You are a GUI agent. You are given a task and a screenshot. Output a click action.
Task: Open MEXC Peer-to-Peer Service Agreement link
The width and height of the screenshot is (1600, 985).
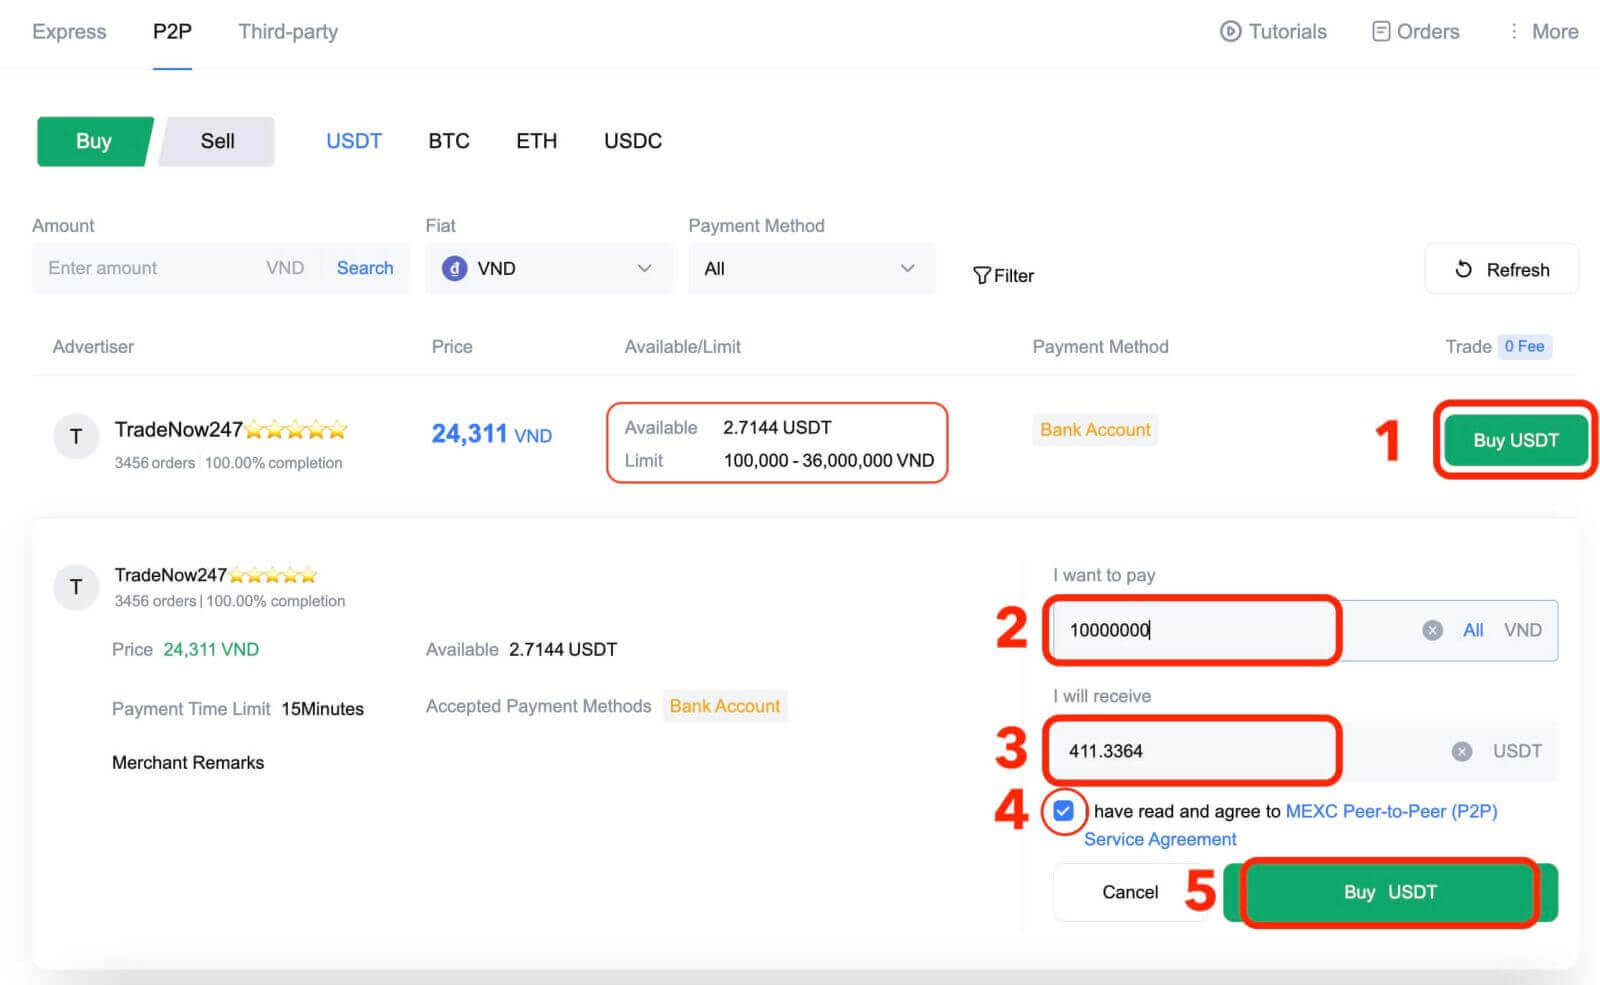[1291, 825]
